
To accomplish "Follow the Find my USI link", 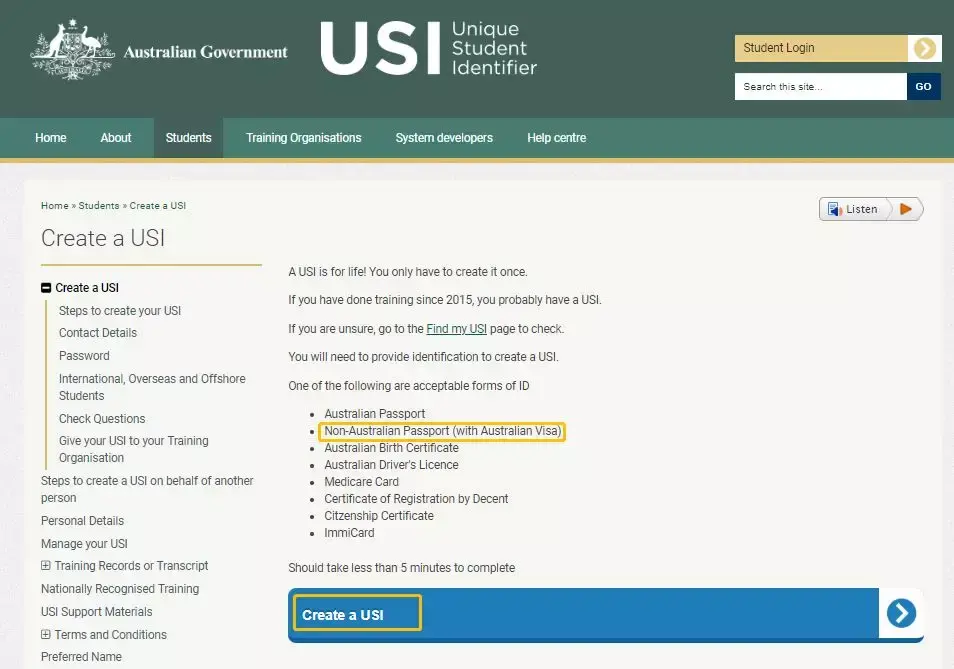I will coord(456,329).
